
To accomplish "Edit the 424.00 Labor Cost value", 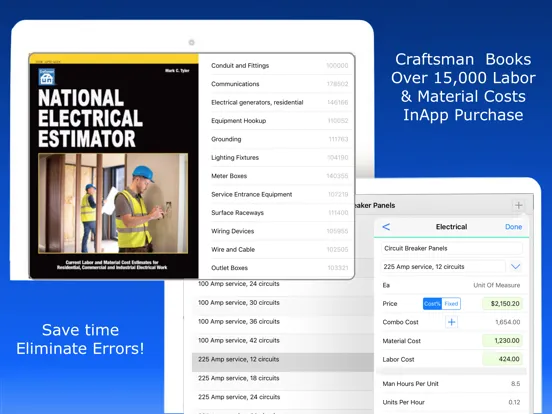I will (x=502, y=359).
